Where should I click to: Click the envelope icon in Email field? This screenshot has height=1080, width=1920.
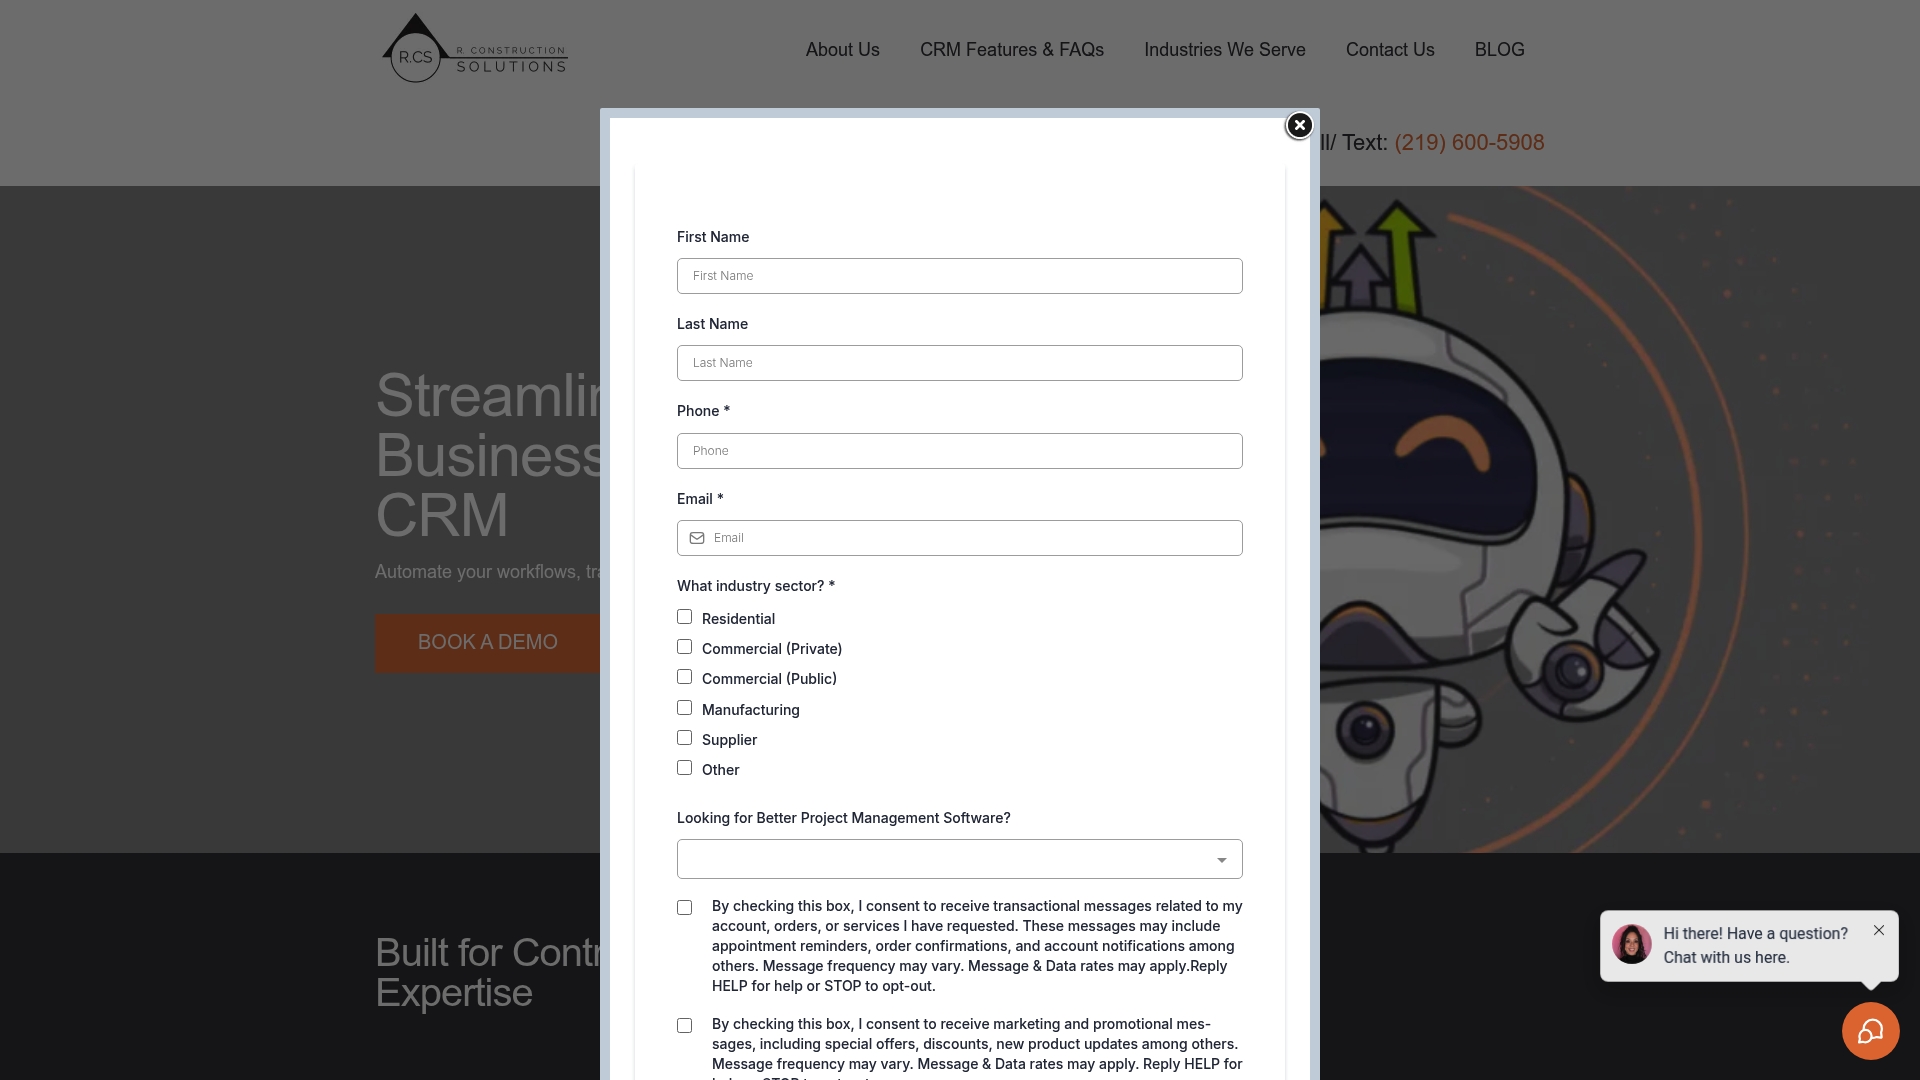pyautogui.click(x=697, y=538)
